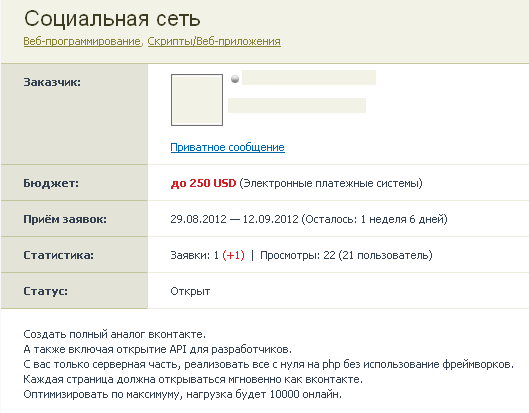This screenshot has width=529, height=413.
Task: Click the Электронные платежные системы payment note
Action: (x=331, y=183)
